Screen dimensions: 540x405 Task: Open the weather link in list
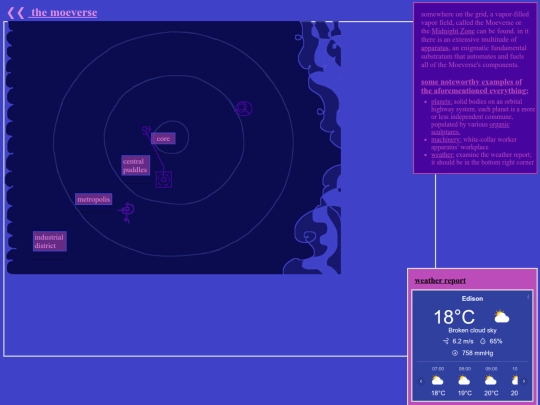[442, 155]
